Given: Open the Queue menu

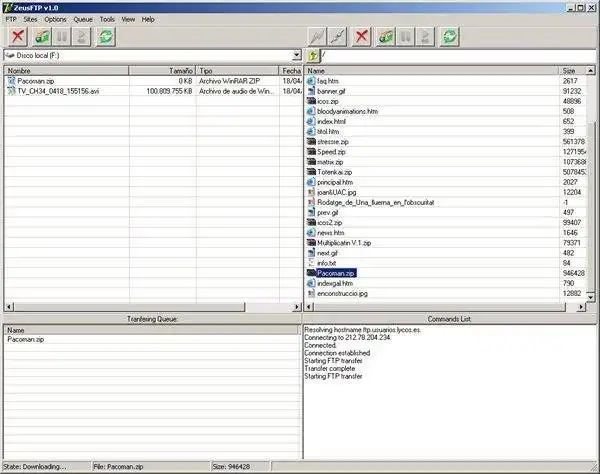Looking at the screenshot, I should click(x=83, y=19).
